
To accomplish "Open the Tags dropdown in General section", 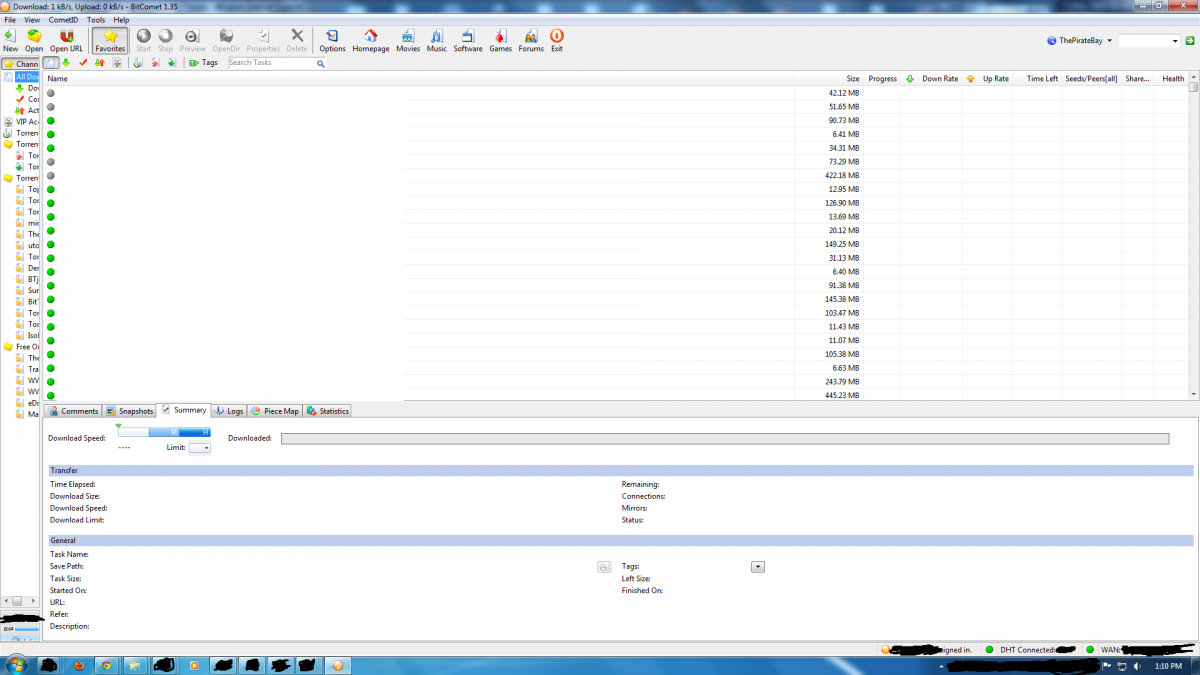I will [757, 567].
